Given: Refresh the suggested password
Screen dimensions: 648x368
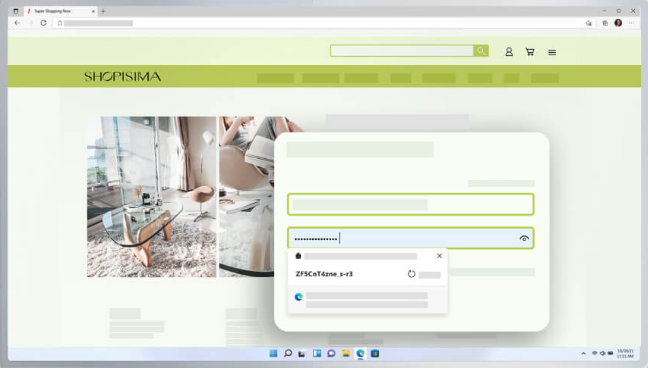Looking at the screenshot, I should pyautogui.click(x=411, y=274).
